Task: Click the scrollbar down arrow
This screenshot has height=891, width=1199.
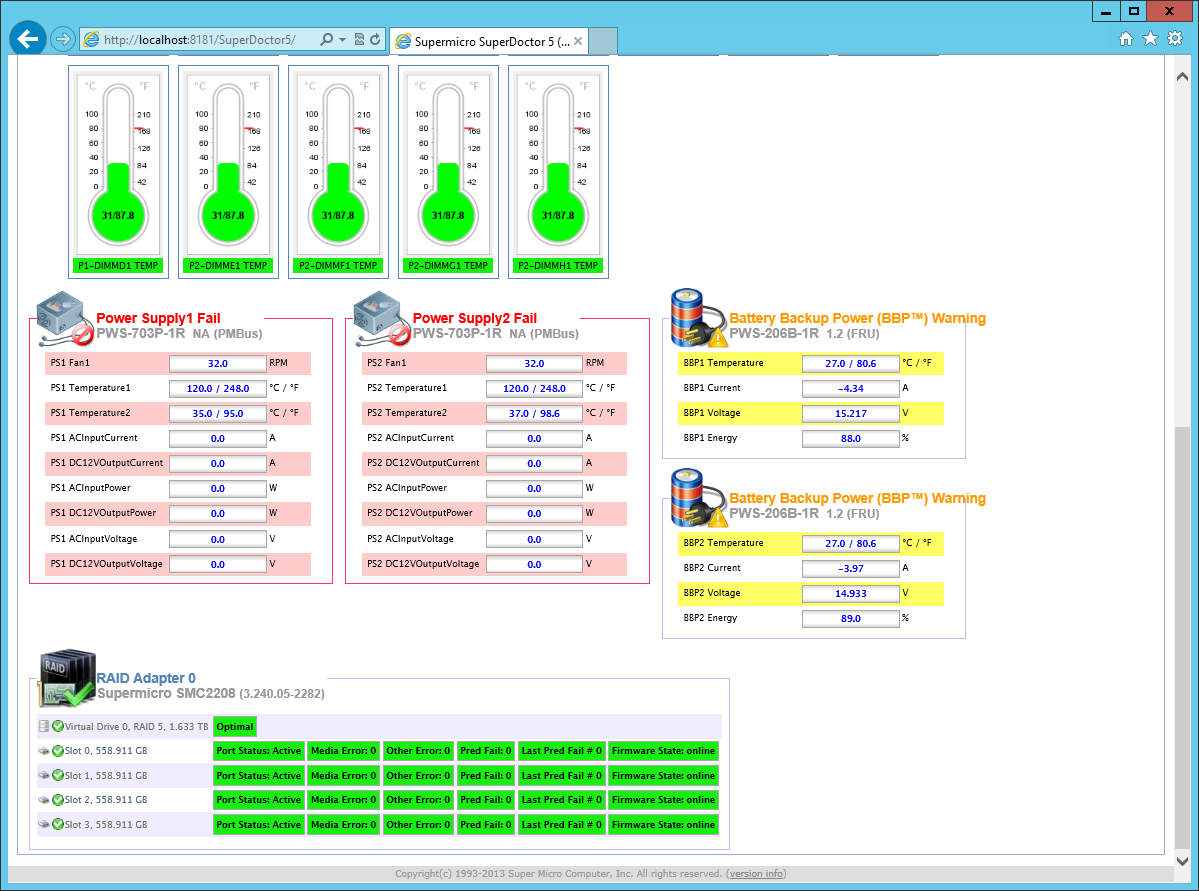Action: pos(1182,860)
